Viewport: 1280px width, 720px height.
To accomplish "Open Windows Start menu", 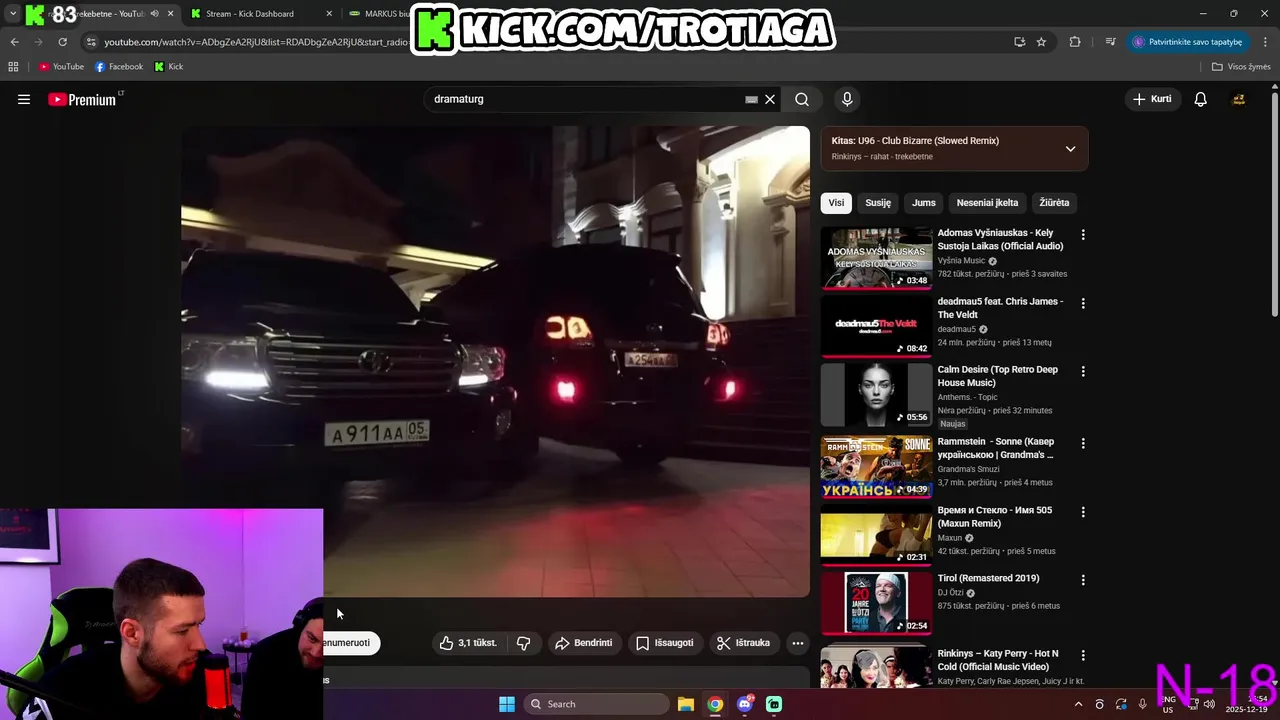I will 507,704.
